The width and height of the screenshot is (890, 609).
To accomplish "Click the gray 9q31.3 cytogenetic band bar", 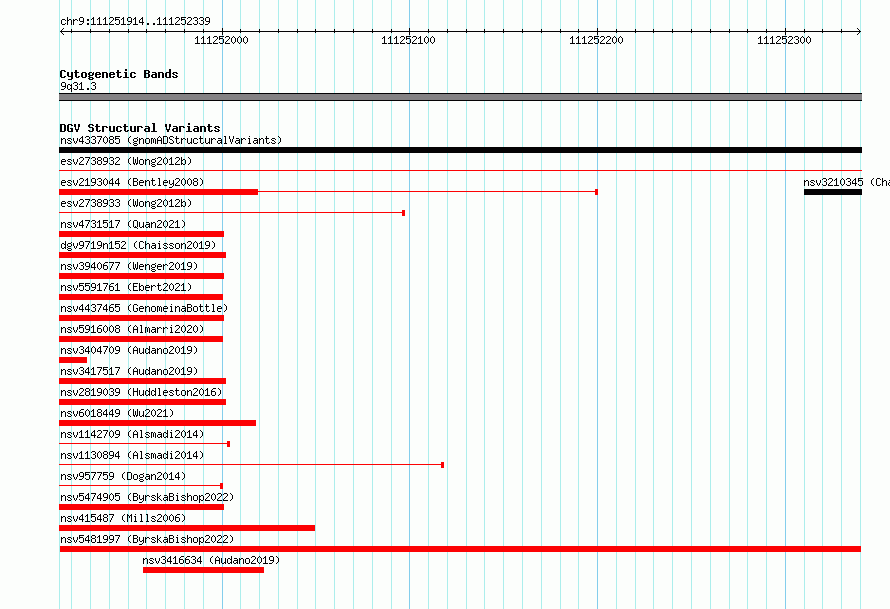I will tap(460, 97).
